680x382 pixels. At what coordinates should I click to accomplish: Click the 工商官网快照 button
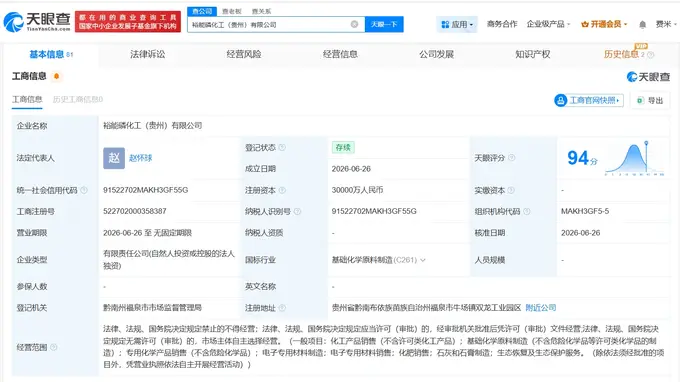(x=588, y=101)
